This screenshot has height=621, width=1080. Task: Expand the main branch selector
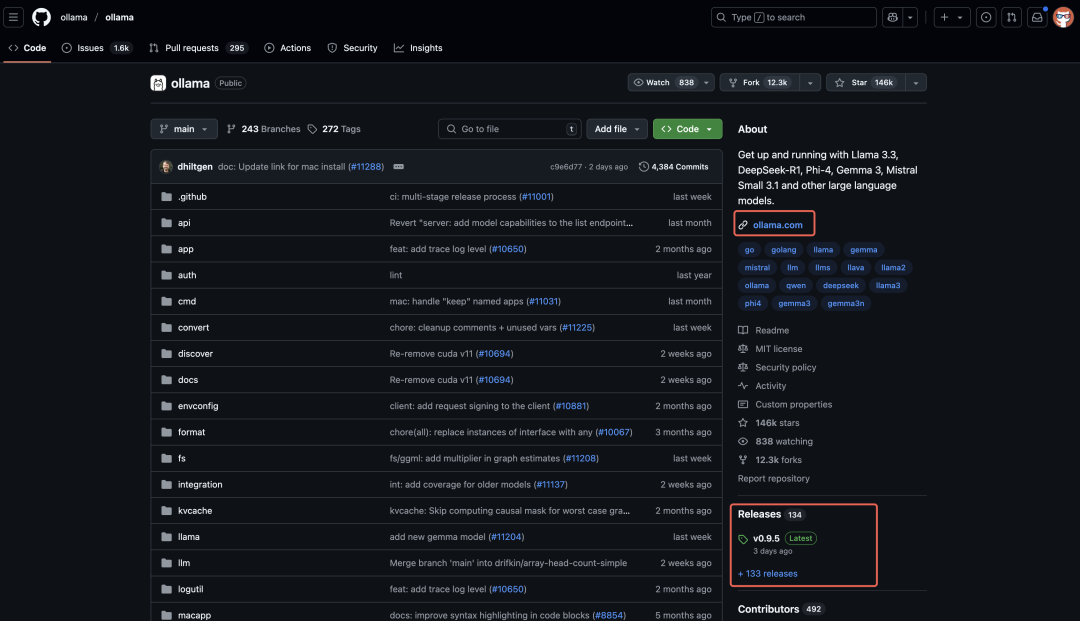pyautogui.click(x=184, y=129)
